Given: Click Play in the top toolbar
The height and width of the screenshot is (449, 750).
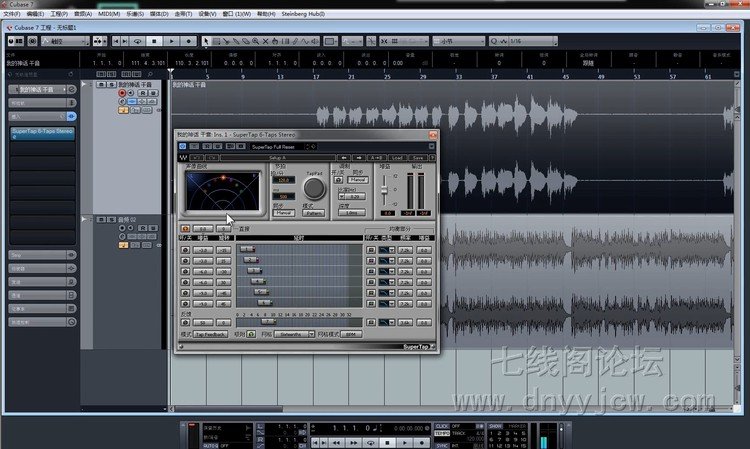Looking at the screenshot, I should (x=171, y=42).
